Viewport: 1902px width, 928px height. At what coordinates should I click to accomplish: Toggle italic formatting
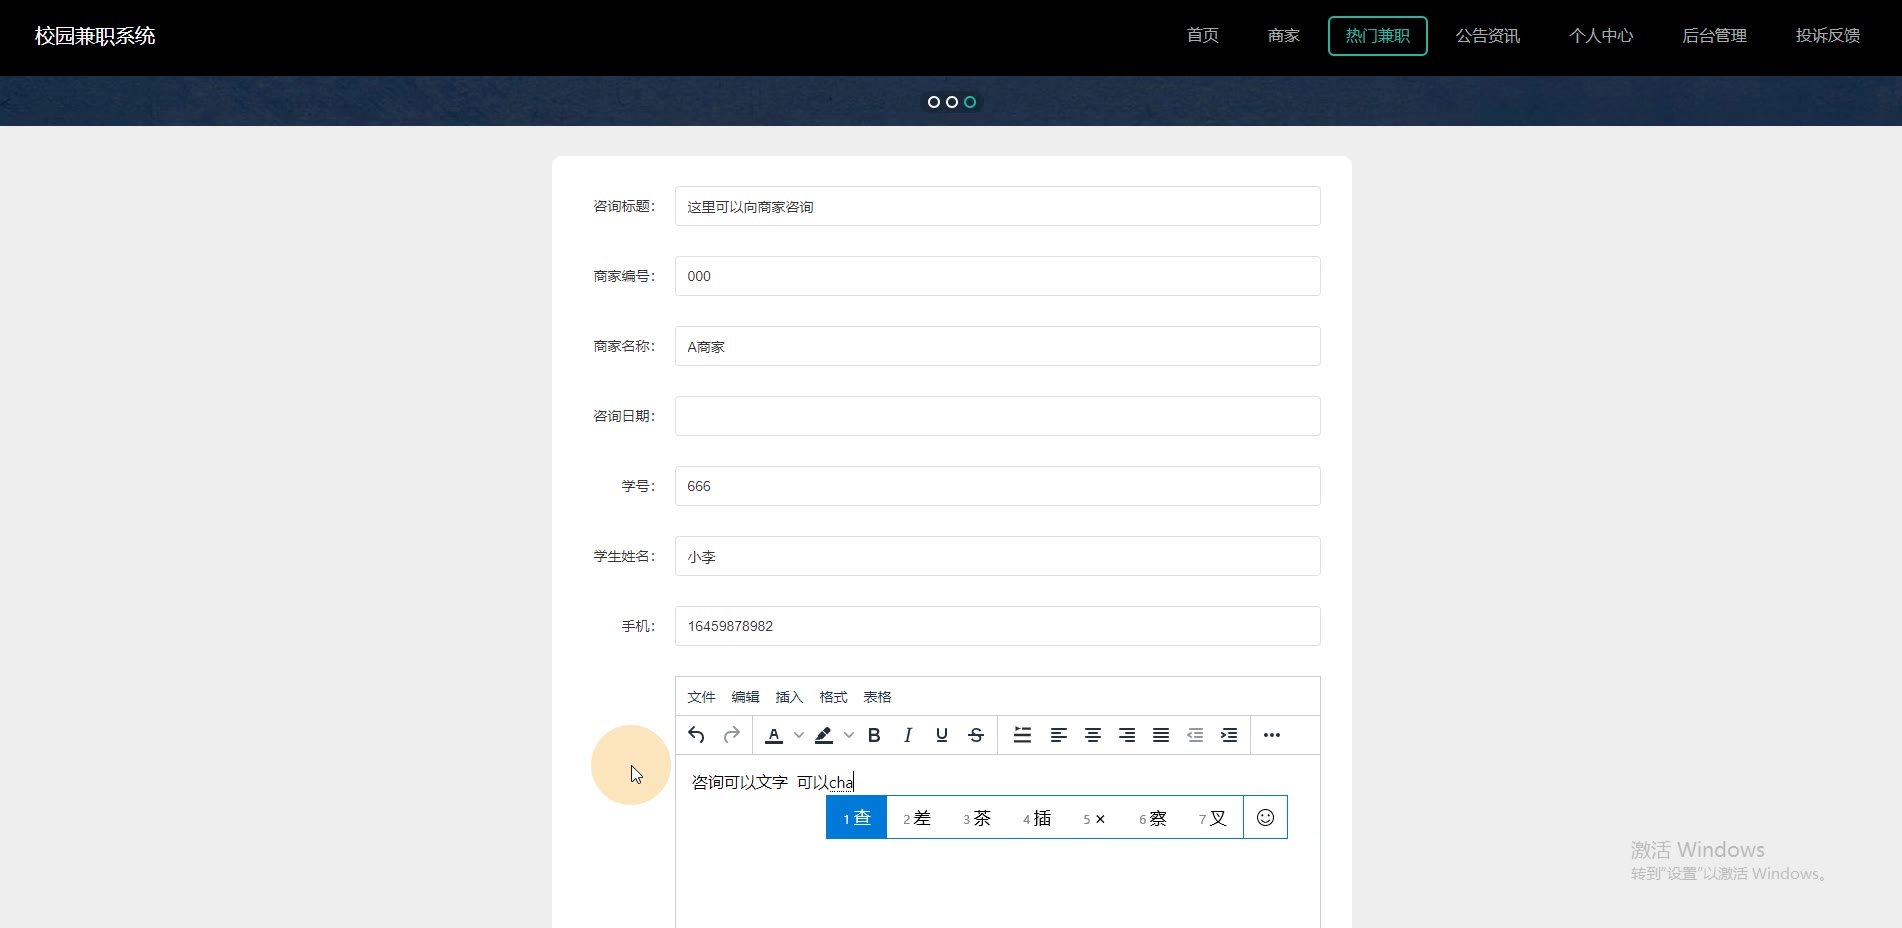(908, 735)
